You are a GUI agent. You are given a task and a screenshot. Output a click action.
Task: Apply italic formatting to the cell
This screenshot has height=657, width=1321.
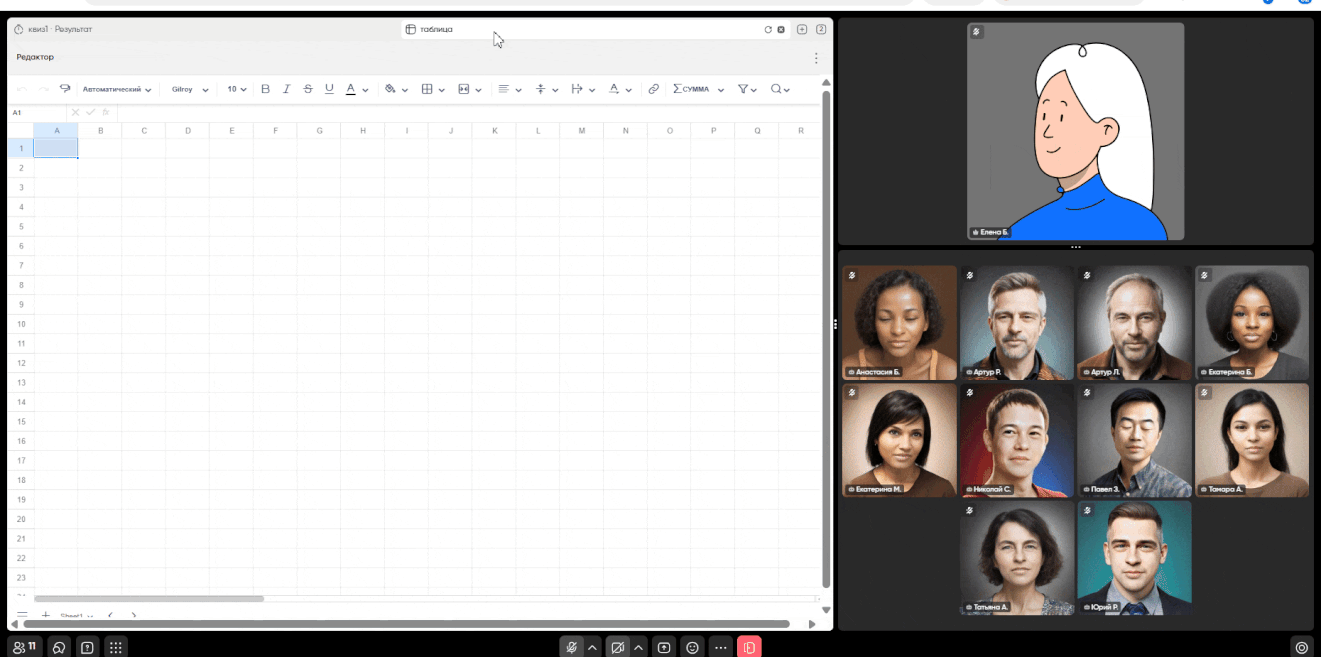(286, 89)
